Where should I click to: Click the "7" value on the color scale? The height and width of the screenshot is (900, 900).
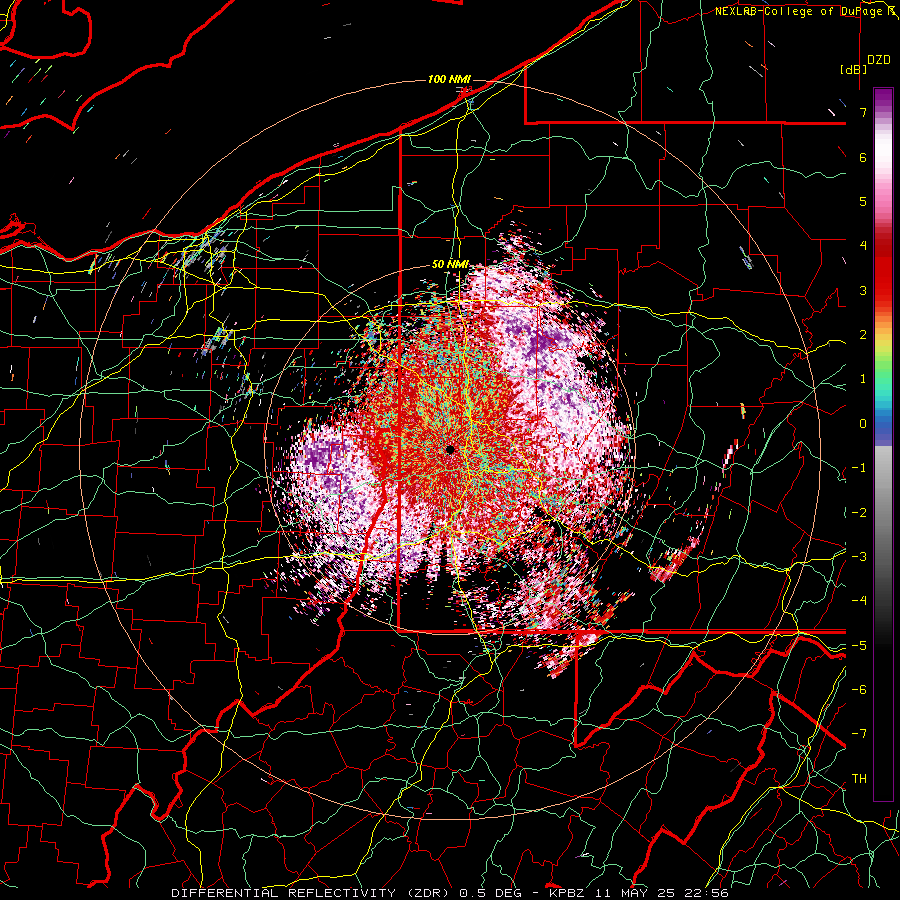pos(863,112)
